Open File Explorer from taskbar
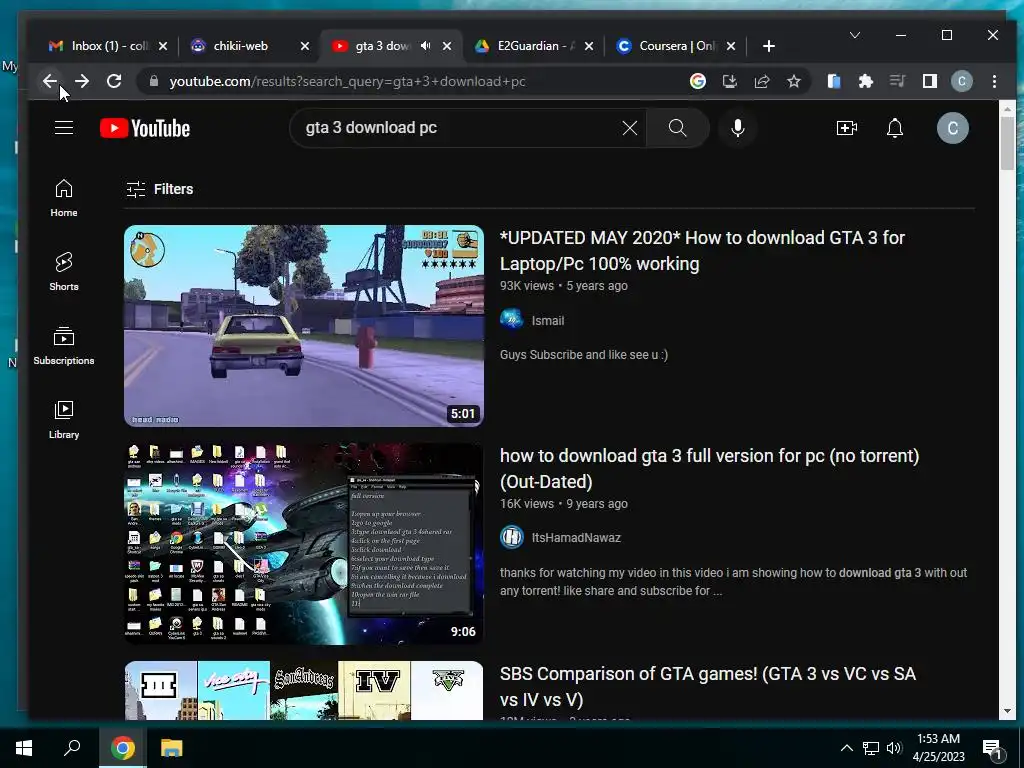Viewport: 1024px width, 768px height. 171,748
